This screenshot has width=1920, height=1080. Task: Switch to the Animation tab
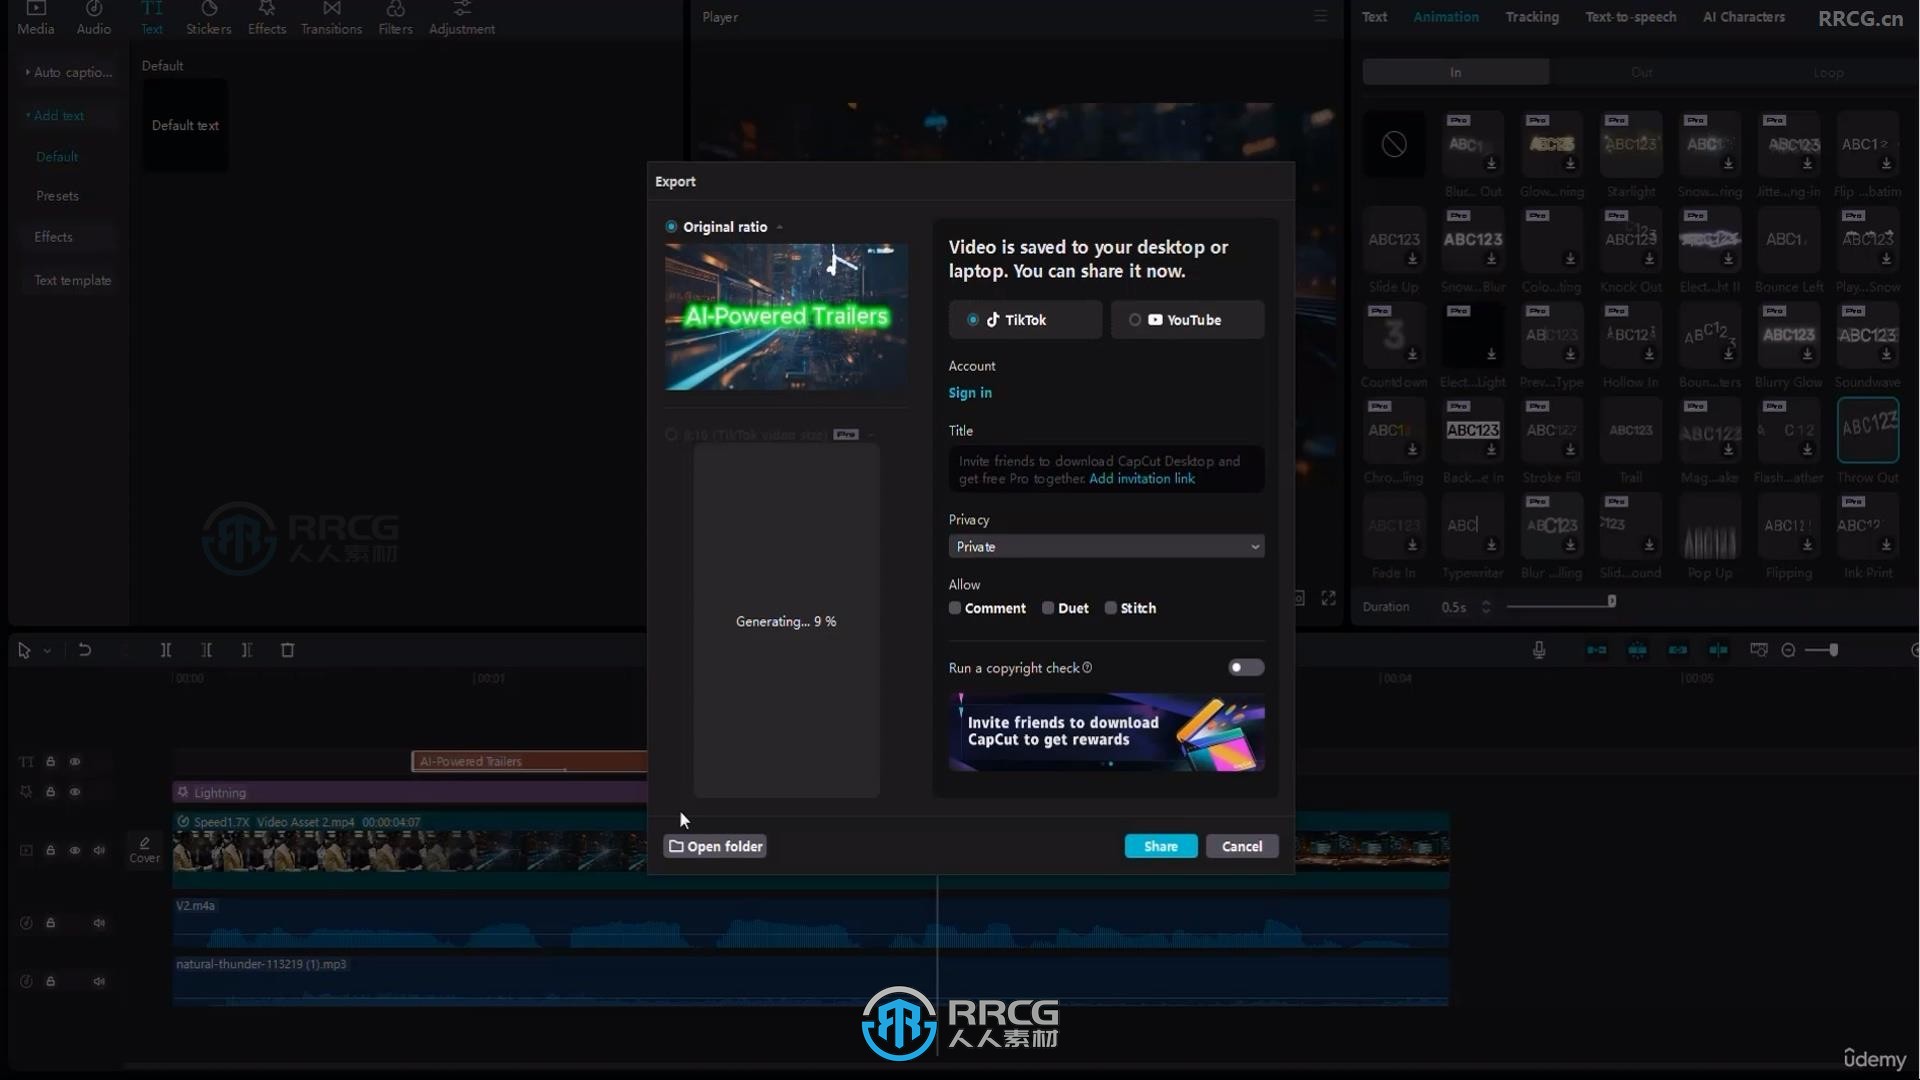coord(1445,17)
